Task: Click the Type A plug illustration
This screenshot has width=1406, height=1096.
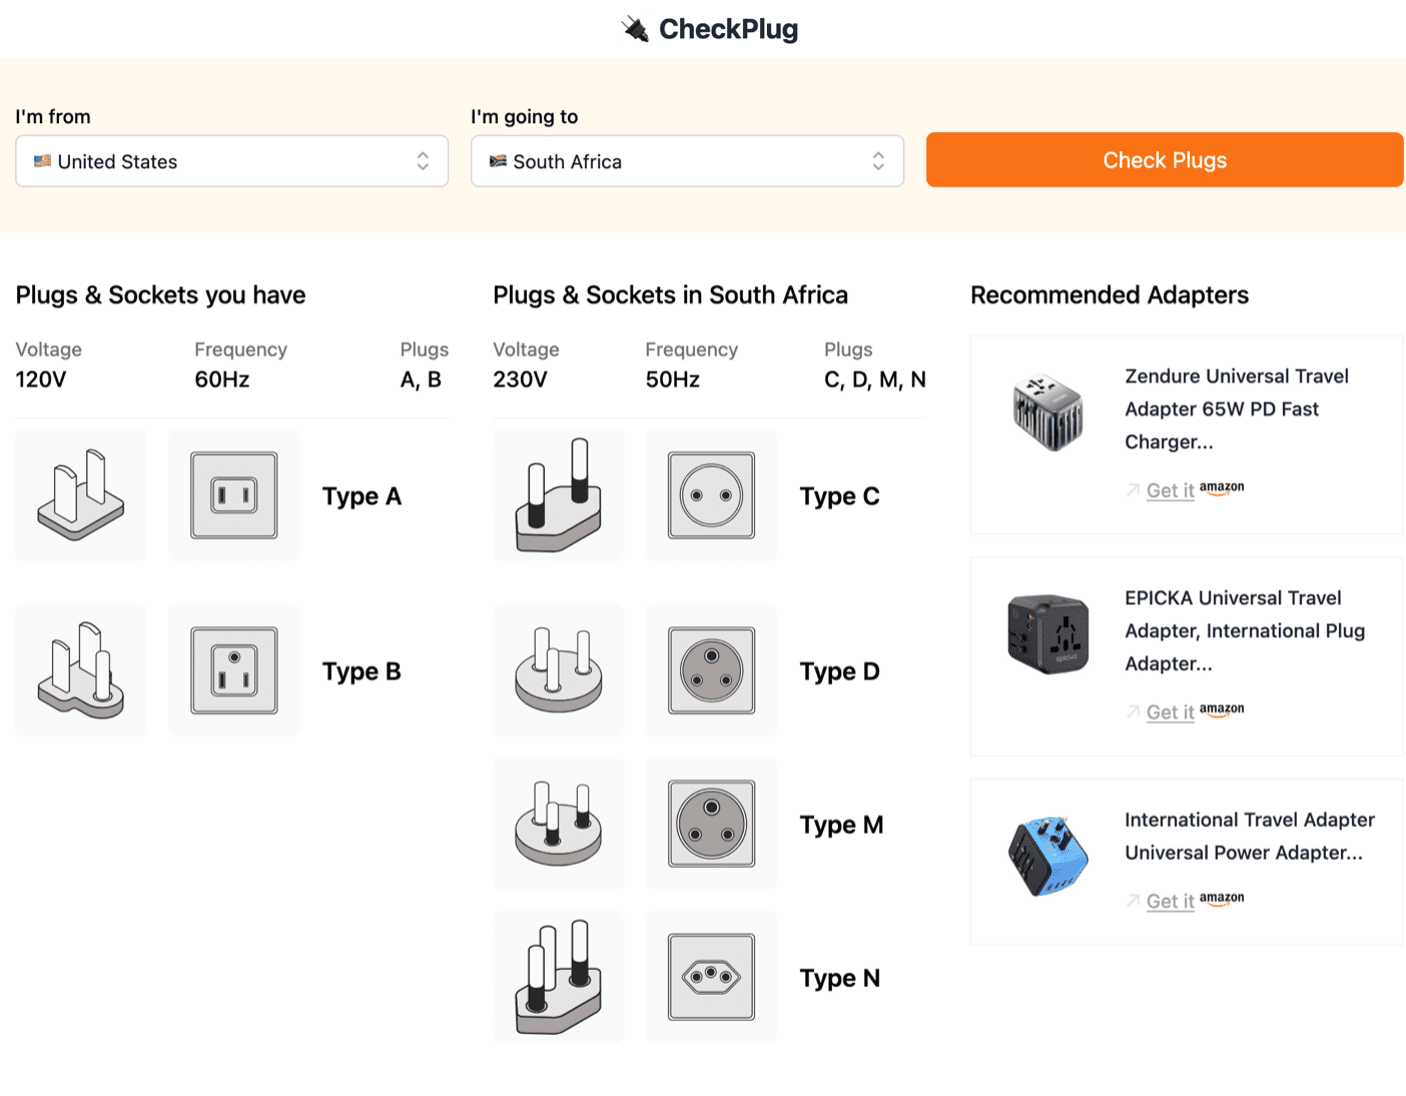Action: tap(81, 495)
